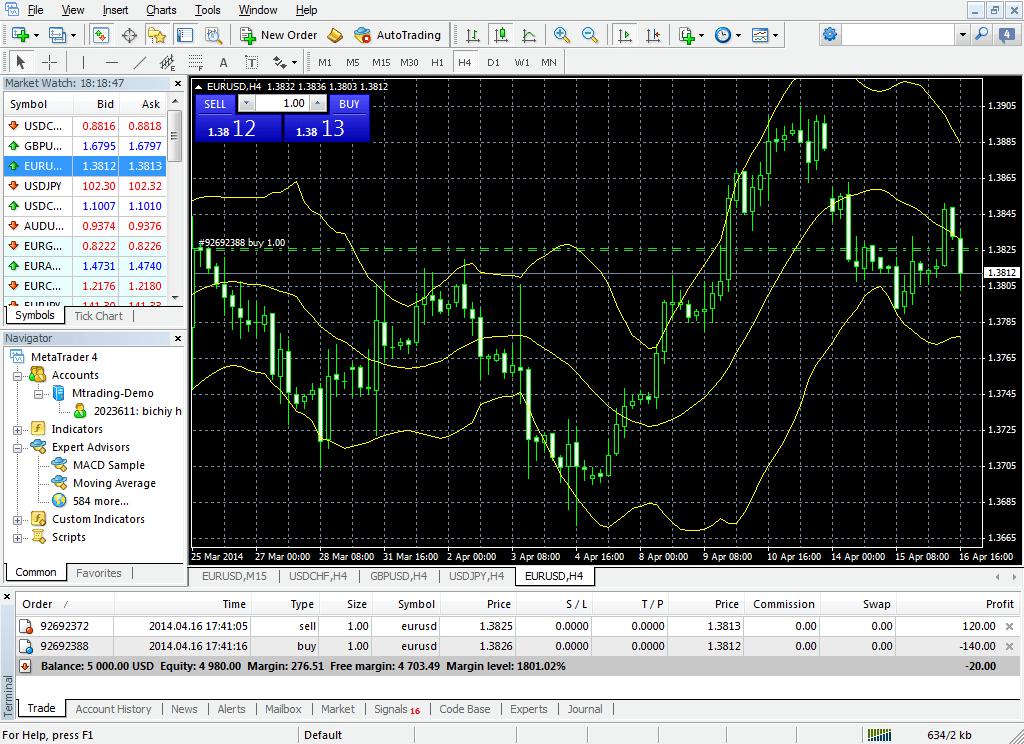Open the Tools menu
The height and width of the screenshot is (744, 1024).
click(208, 10)
